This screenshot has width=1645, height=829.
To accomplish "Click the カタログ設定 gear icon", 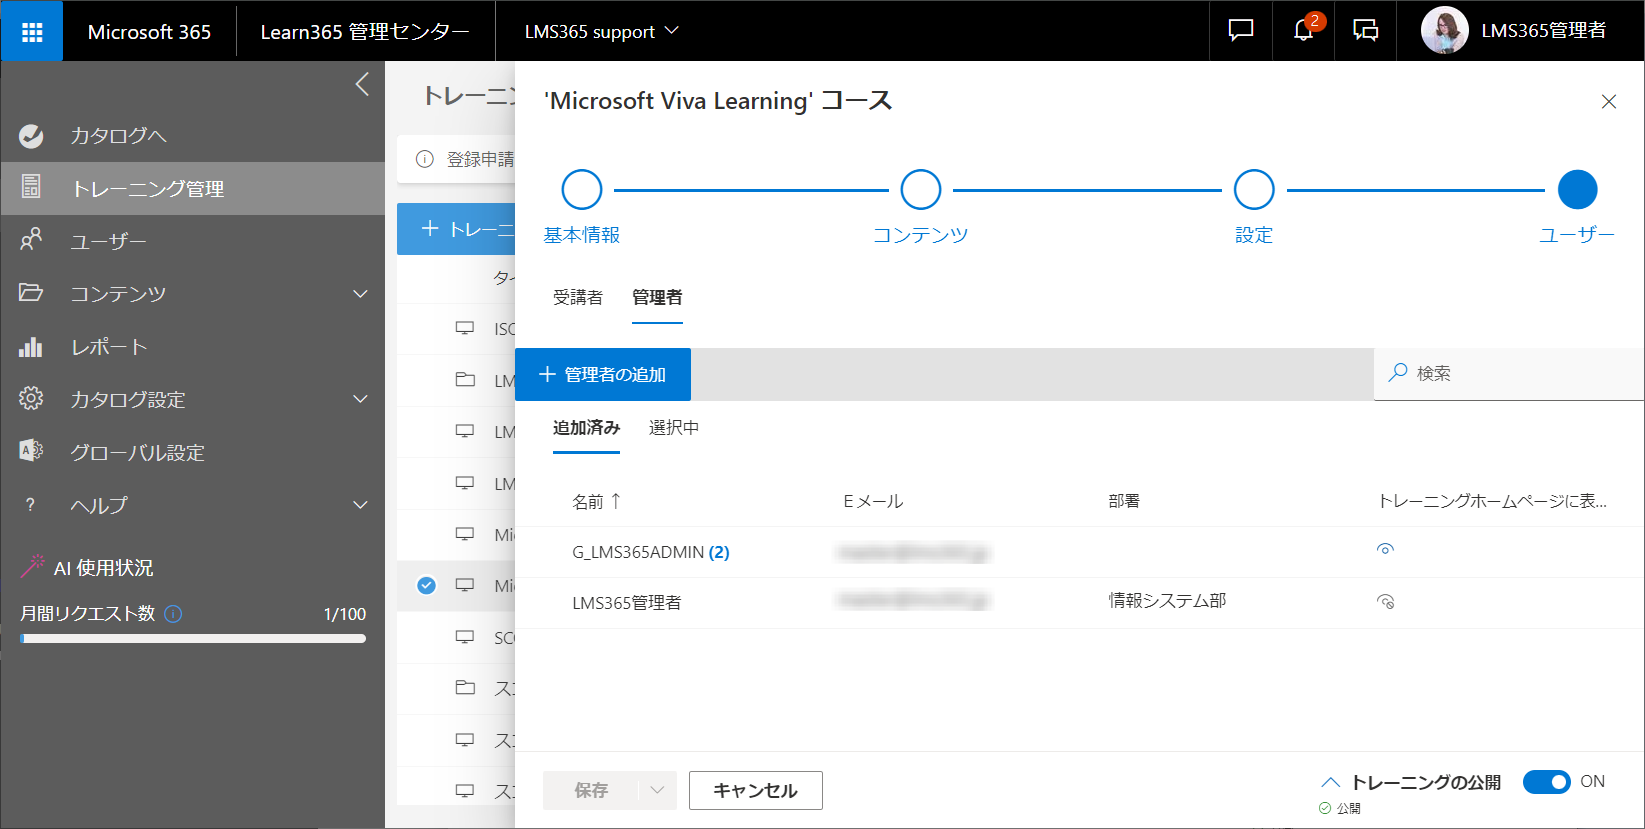I will click(31, 399).
